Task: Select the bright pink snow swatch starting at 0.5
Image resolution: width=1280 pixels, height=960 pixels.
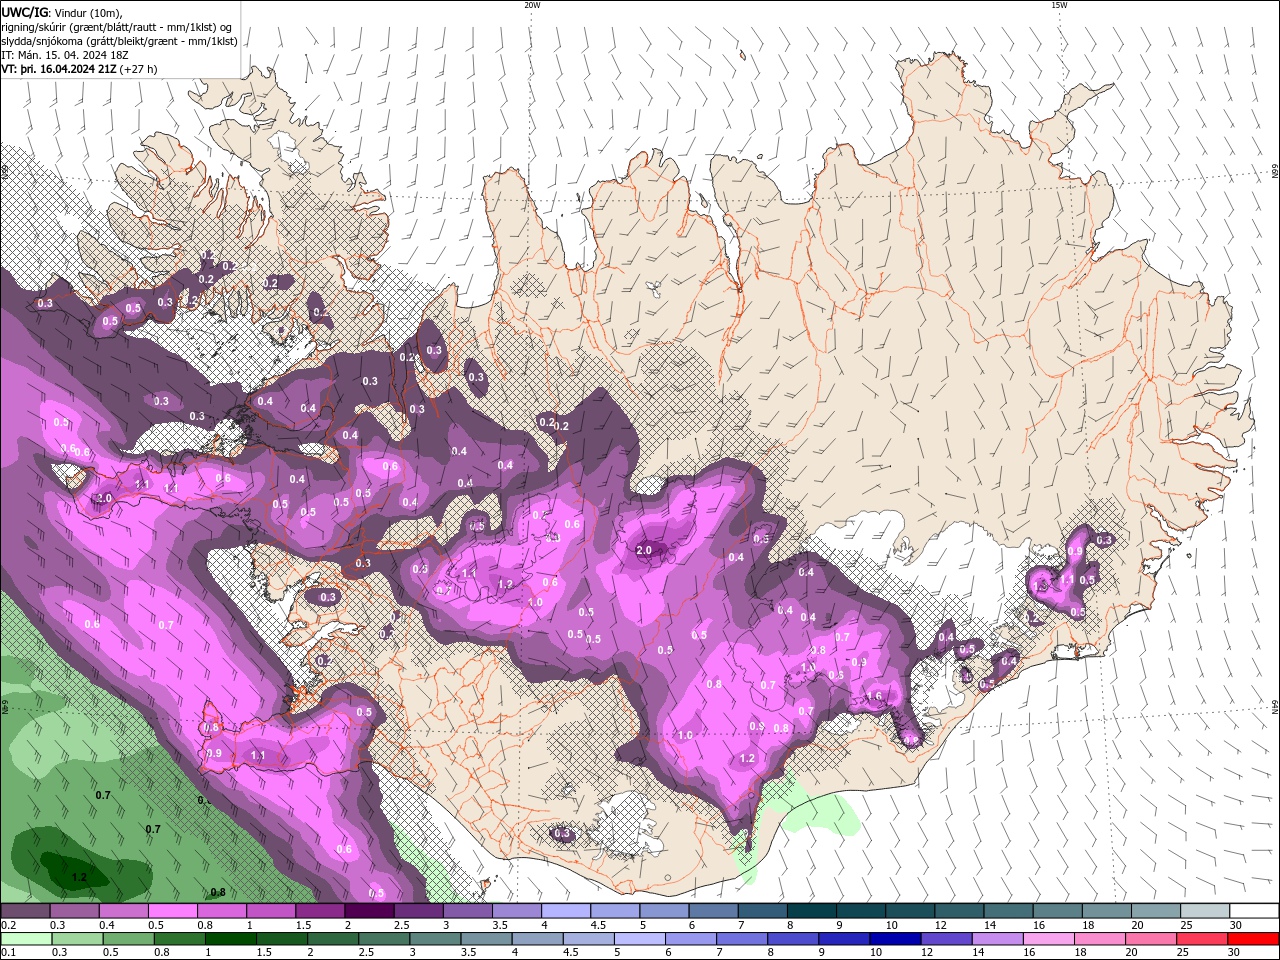Action: 172,911
